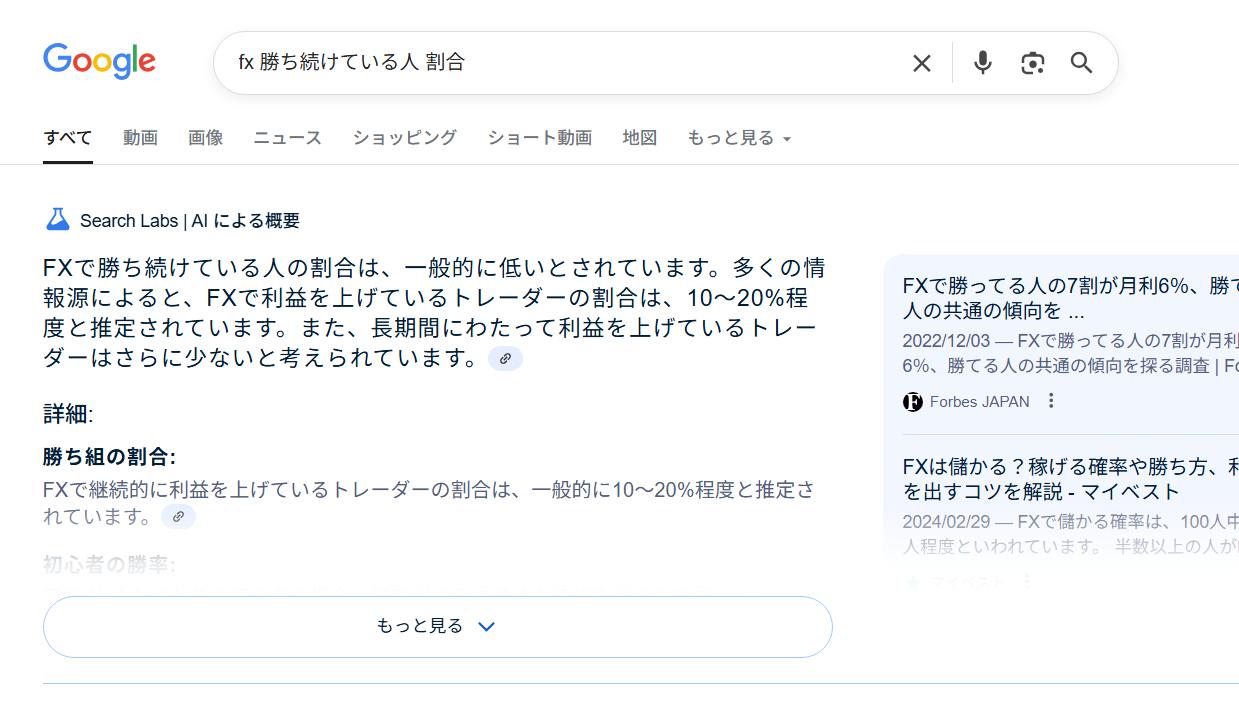Open the Forbes article FXで勝ってる人の7割が月利6%
This screenshot has width=1239, height=704.
[x=1070, y=298]
